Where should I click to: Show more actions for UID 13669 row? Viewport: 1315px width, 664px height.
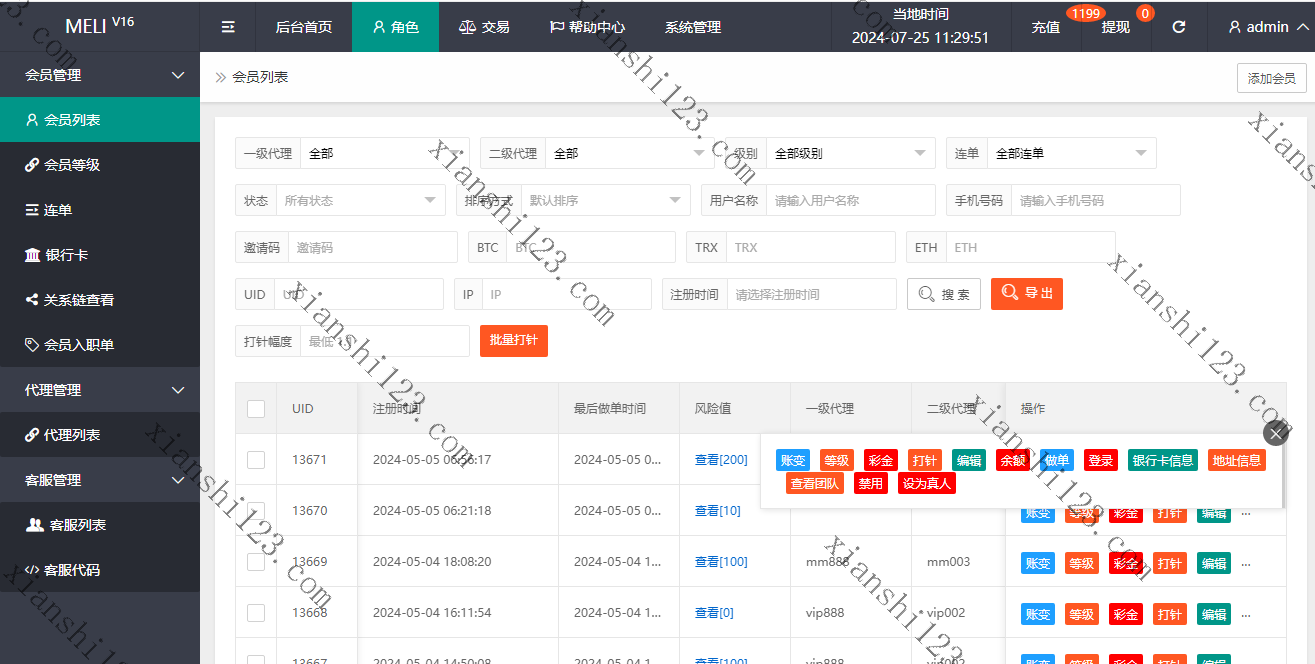1246,563
